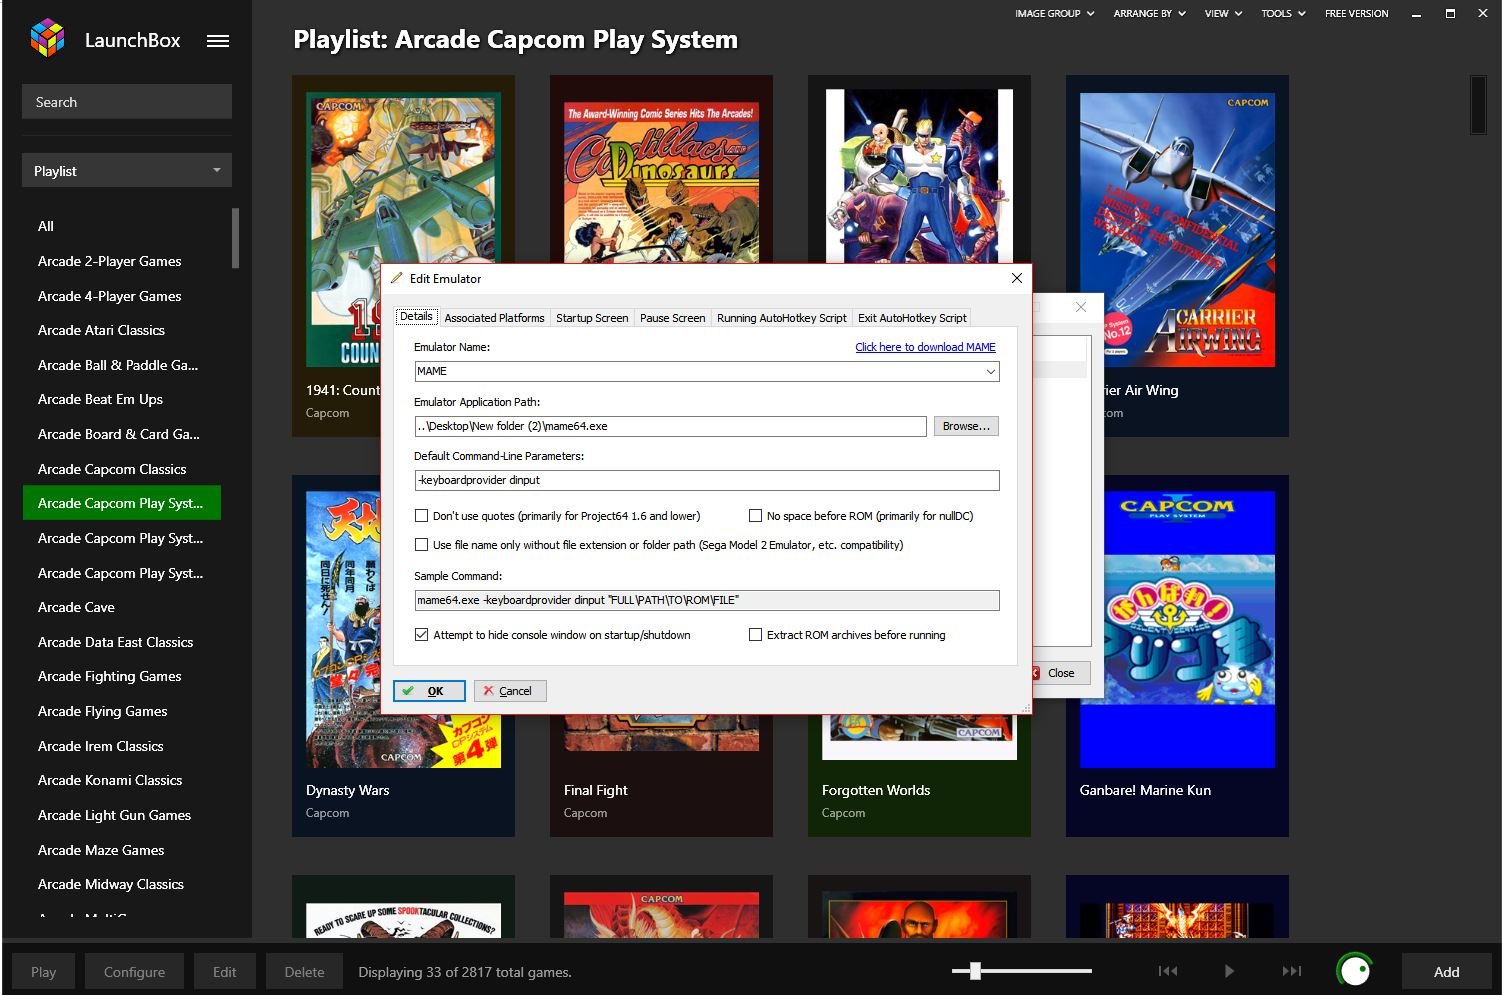This screenshot has width=1502, height=995.
Task: Close the Edit Emulator dialog with X
Action: click(1016, 278)
